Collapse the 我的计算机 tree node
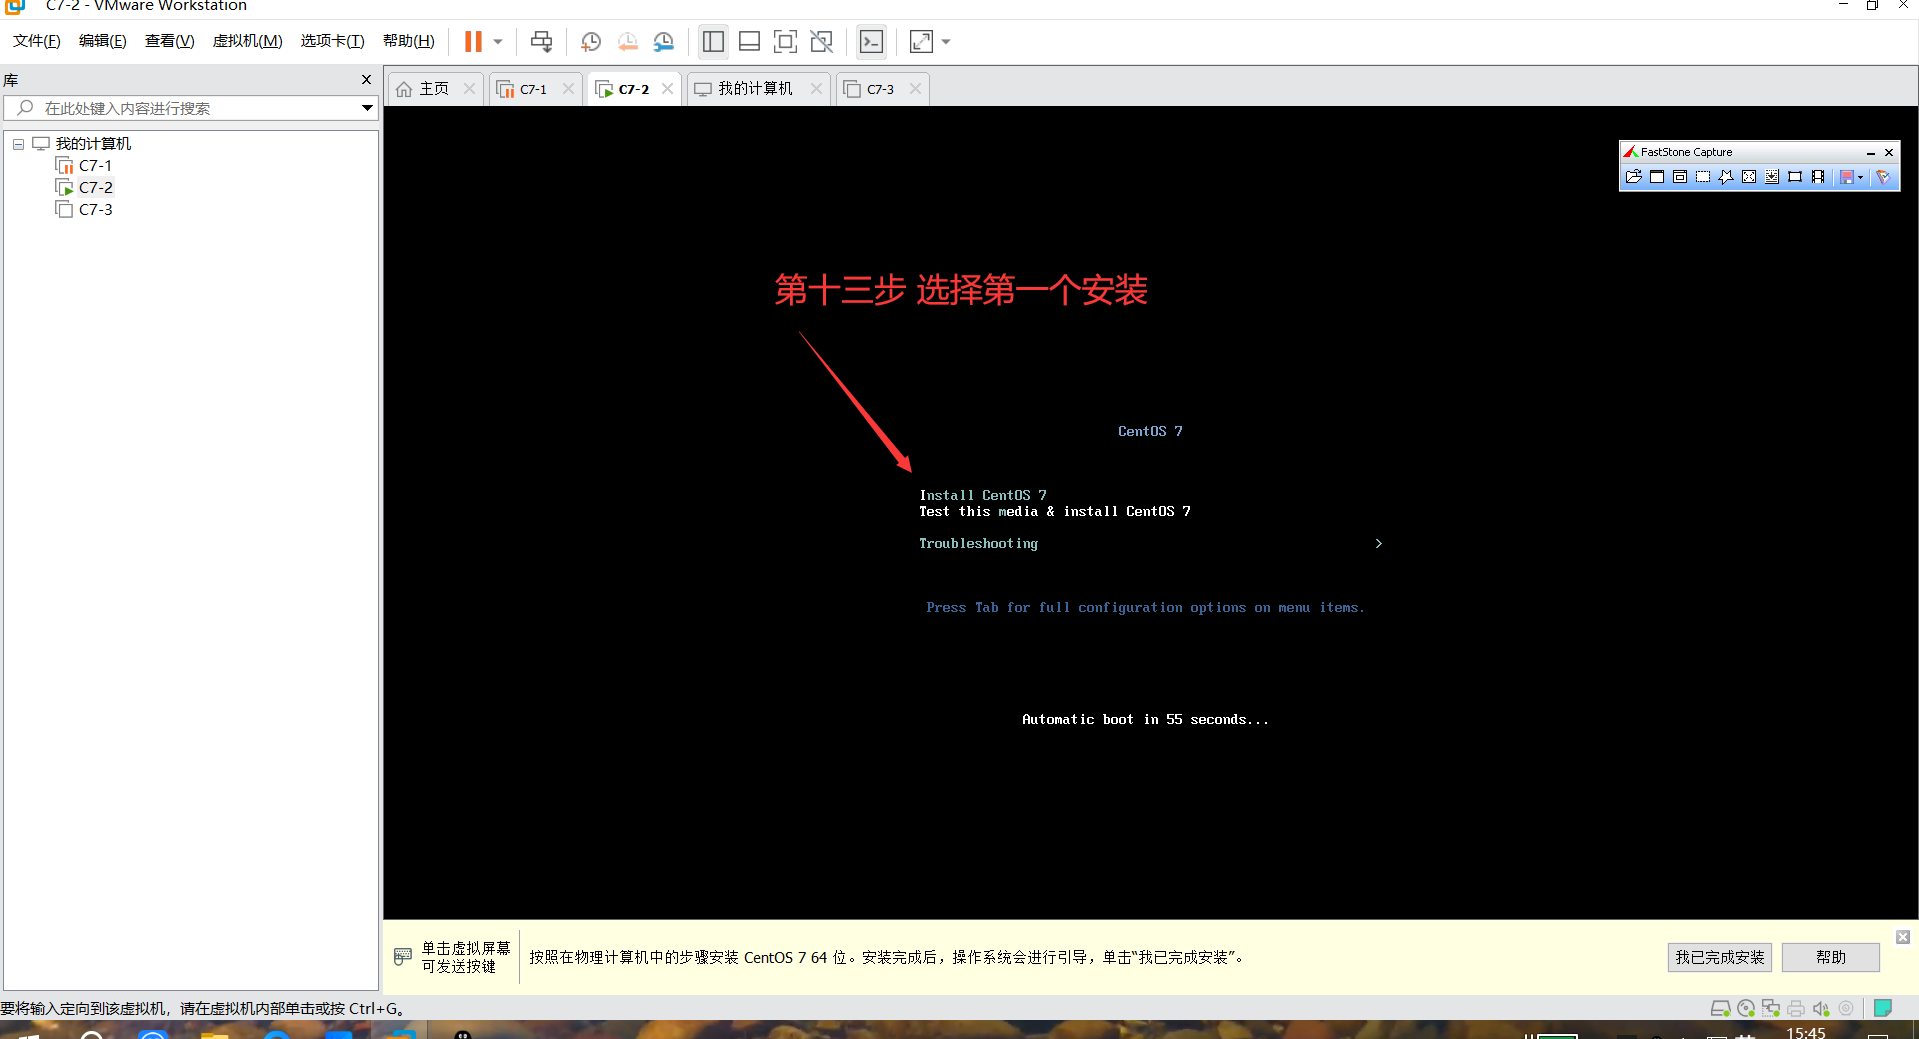The height and width of the screenshot is (1039, 1919). click(18, 144)
